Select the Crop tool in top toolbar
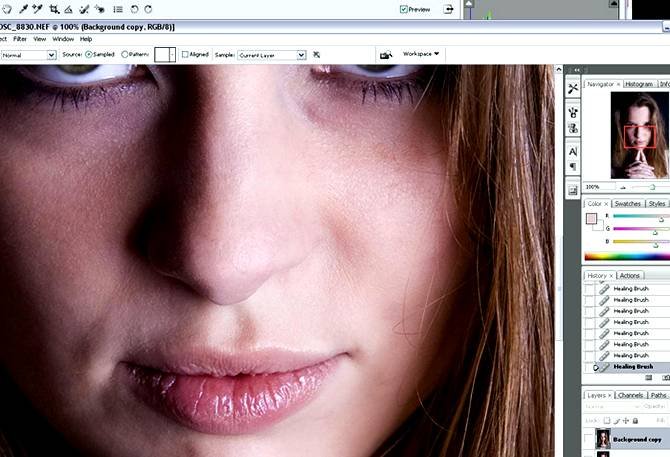This screenshot has height=457, width=670. point(54,8)
